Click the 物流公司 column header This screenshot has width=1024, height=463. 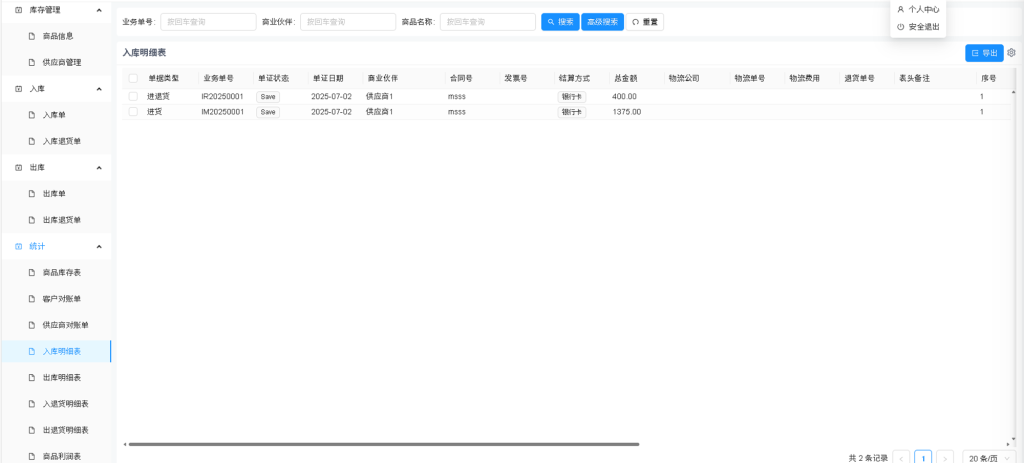[684, 78]
